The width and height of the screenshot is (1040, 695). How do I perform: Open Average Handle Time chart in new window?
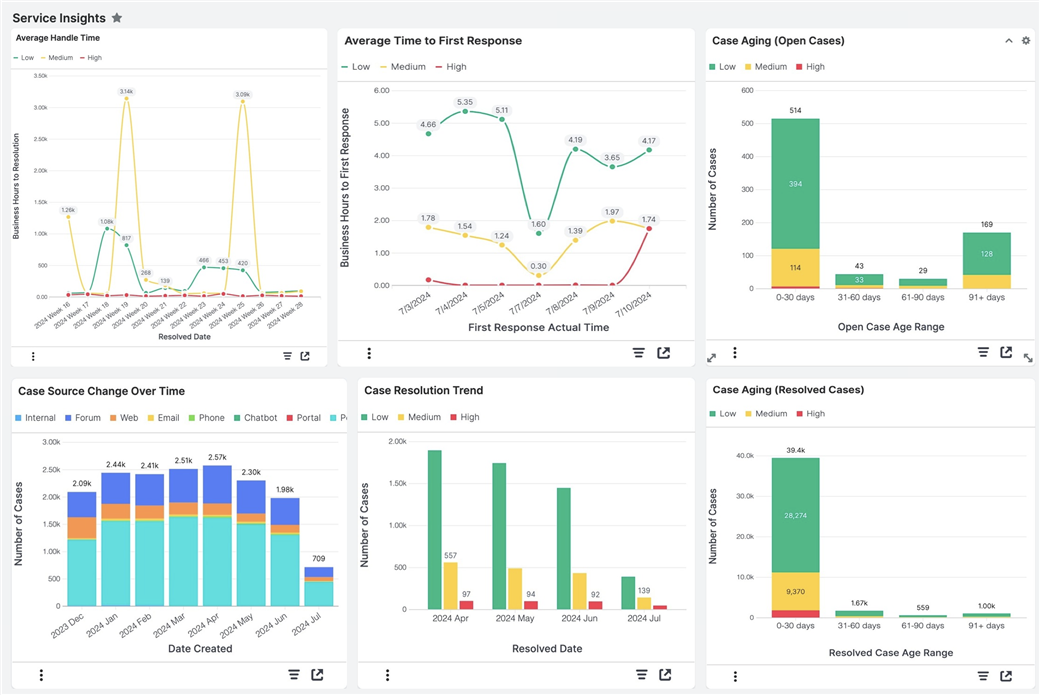coord(305,356)
